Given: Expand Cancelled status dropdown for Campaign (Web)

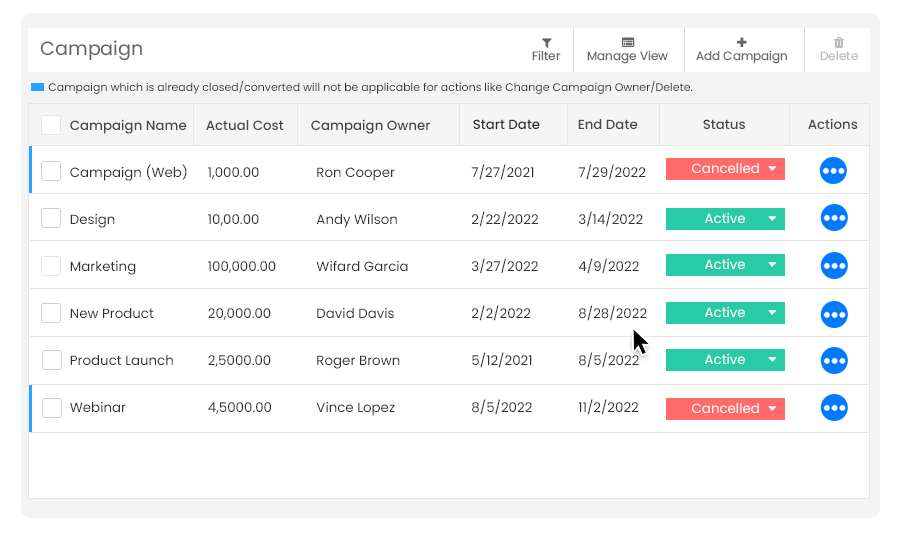Looking at the screenshot, I should [x=773, y=169].
